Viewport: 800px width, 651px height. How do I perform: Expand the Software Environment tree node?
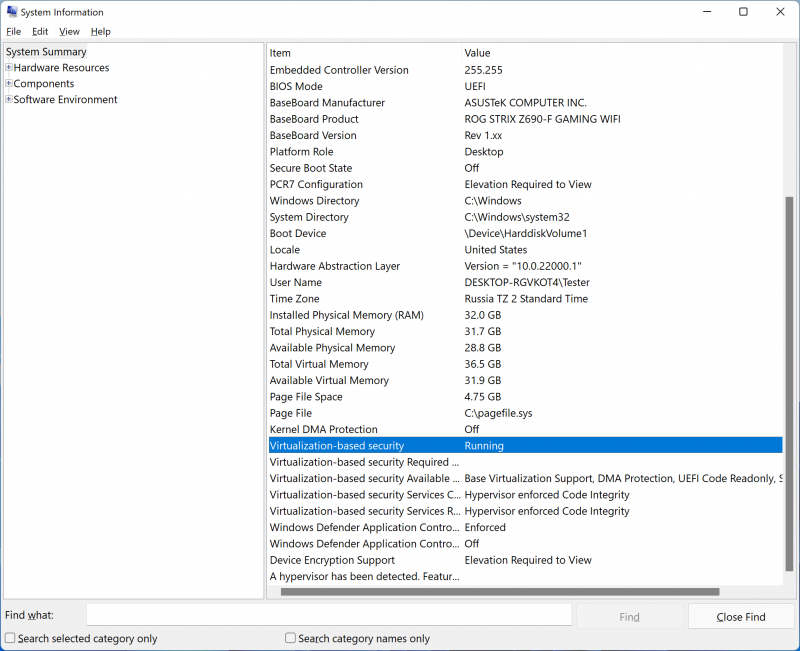tap(9, 100)
